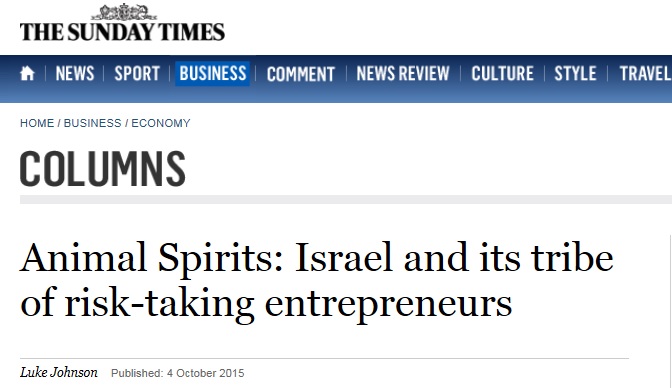Image resolution: width=672 pixels, height=388 pixels.
Task: View author Luke Johnson's byline
Action: pyautogui.click(x=59, y=372)
